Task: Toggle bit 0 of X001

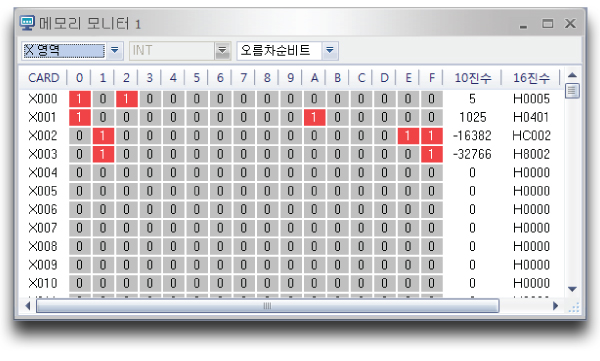Action: click(x=80, y=117)
